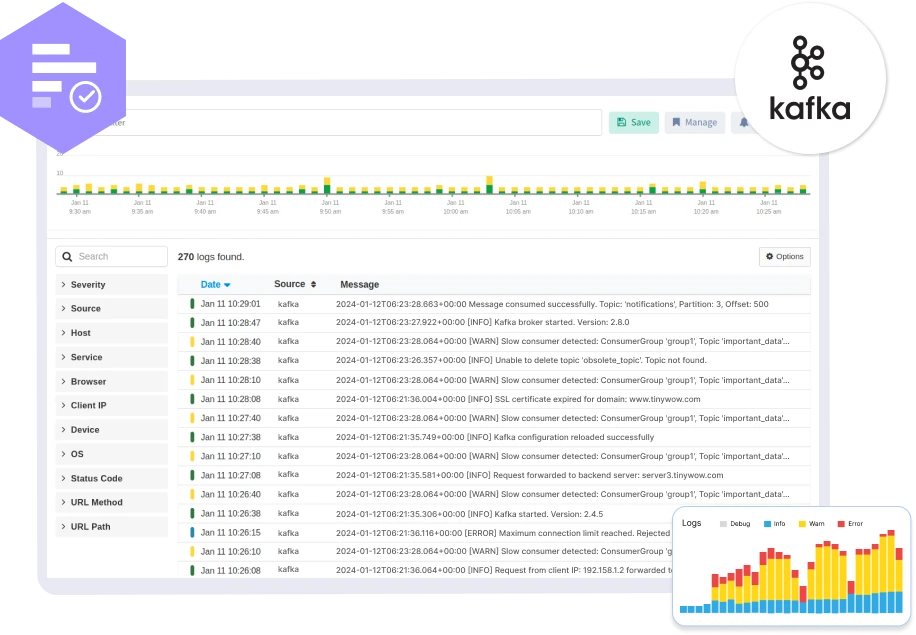Select the Jan 11 10:28:10 log entry

[x=494, y=380]
